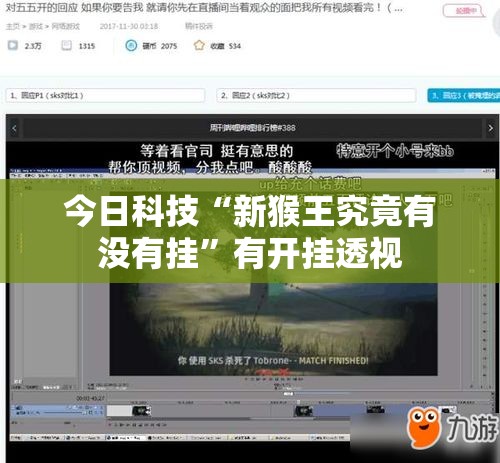Click the right arrow on the player banner

click(490, 128)
